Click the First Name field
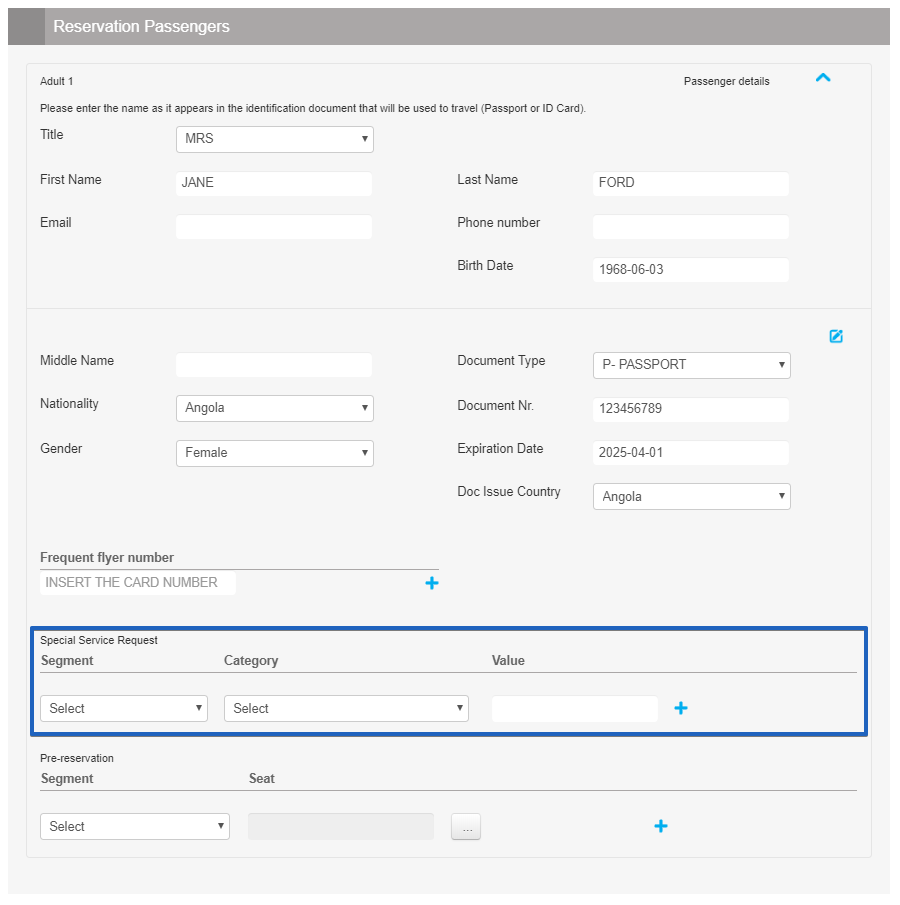Screen dimensions: 900x905 pyautogui.click(x=274, y=183)
